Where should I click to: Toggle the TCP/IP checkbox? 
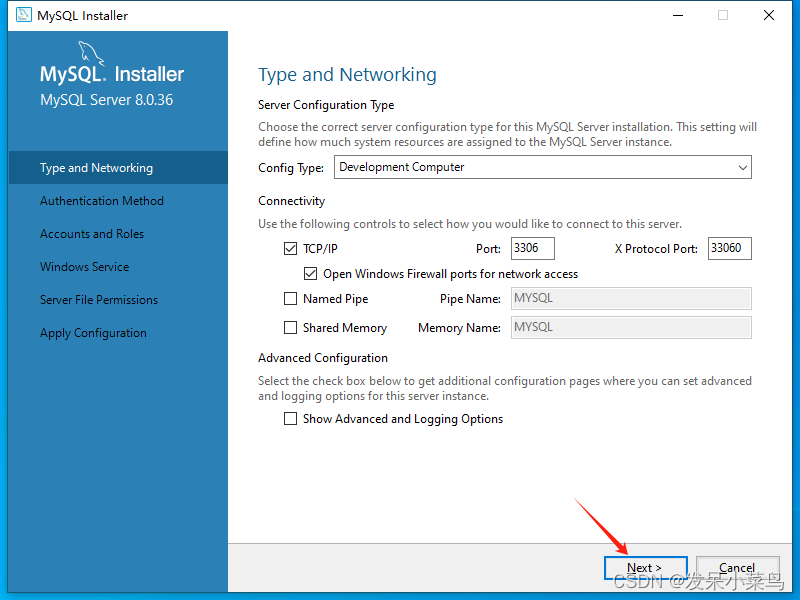(290, 248)
